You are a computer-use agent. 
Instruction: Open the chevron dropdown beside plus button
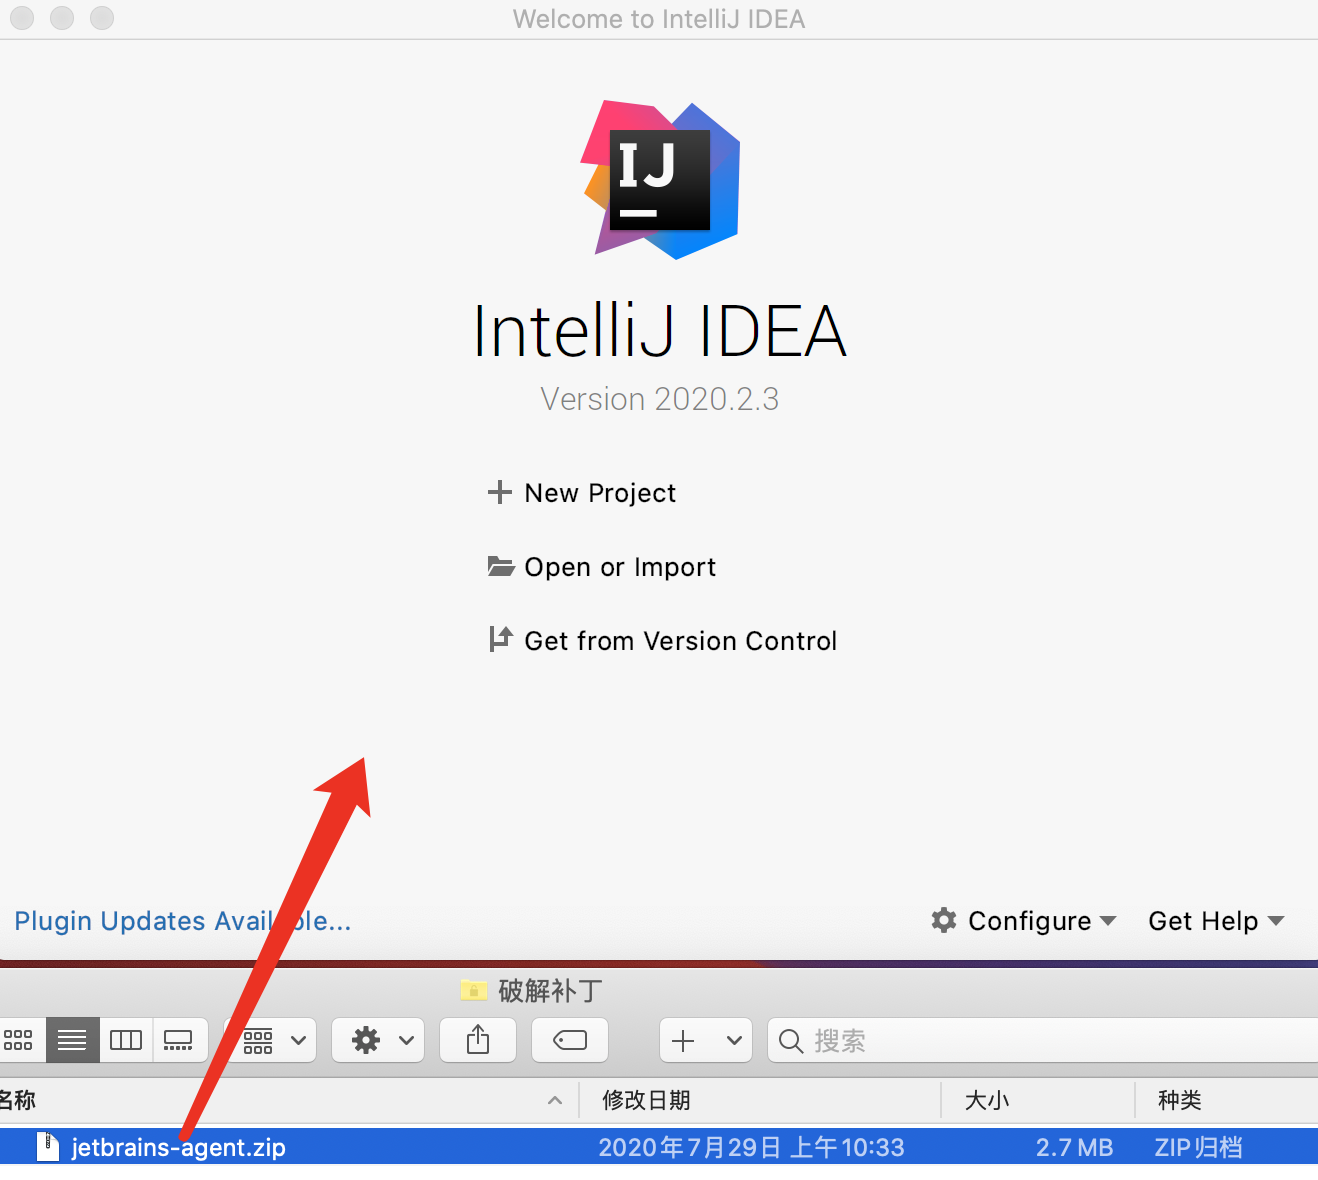[734, 1040]
